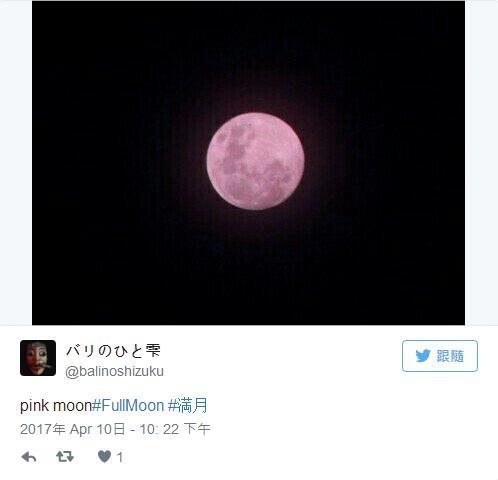498x480 pixels.
Task: Retweet the pink moon tweet
Action: pyautogui.click(x=65, y=456)
